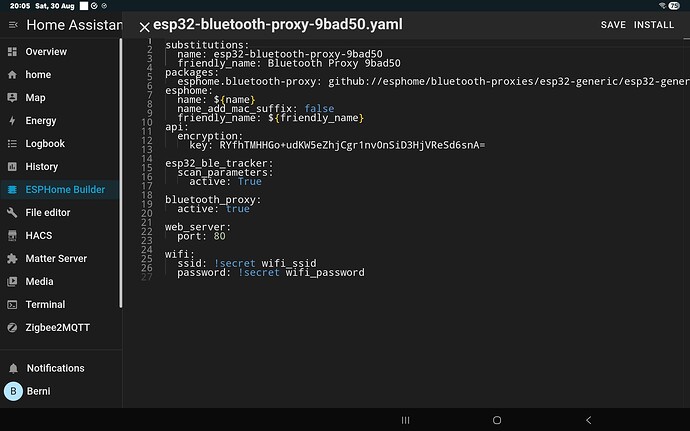Click the Notifications bell icon

pyautogui.click(x=13, y=368)
